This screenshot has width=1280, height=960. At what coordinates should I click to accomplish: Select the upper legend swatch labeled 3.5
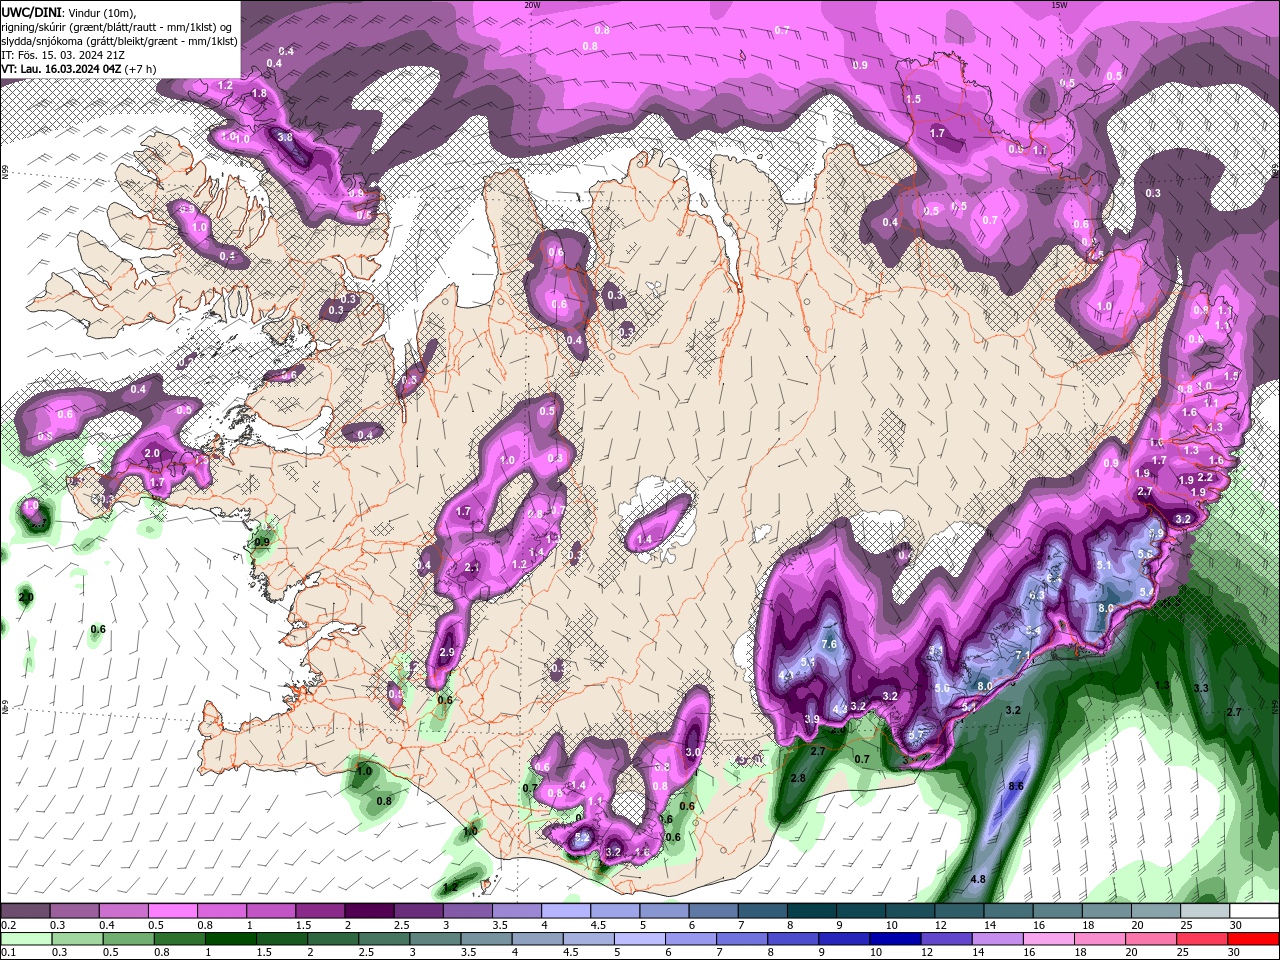[515, 911]
